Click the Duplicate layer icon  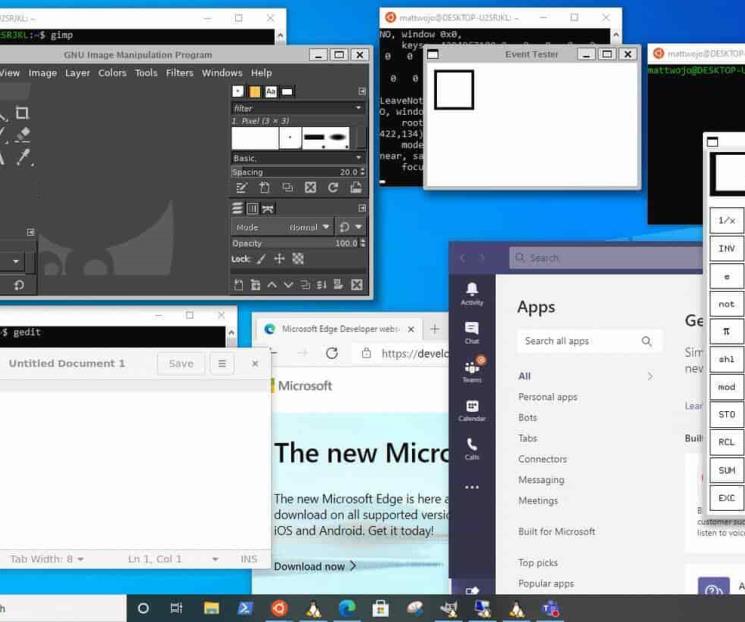(x=305, y=285)
